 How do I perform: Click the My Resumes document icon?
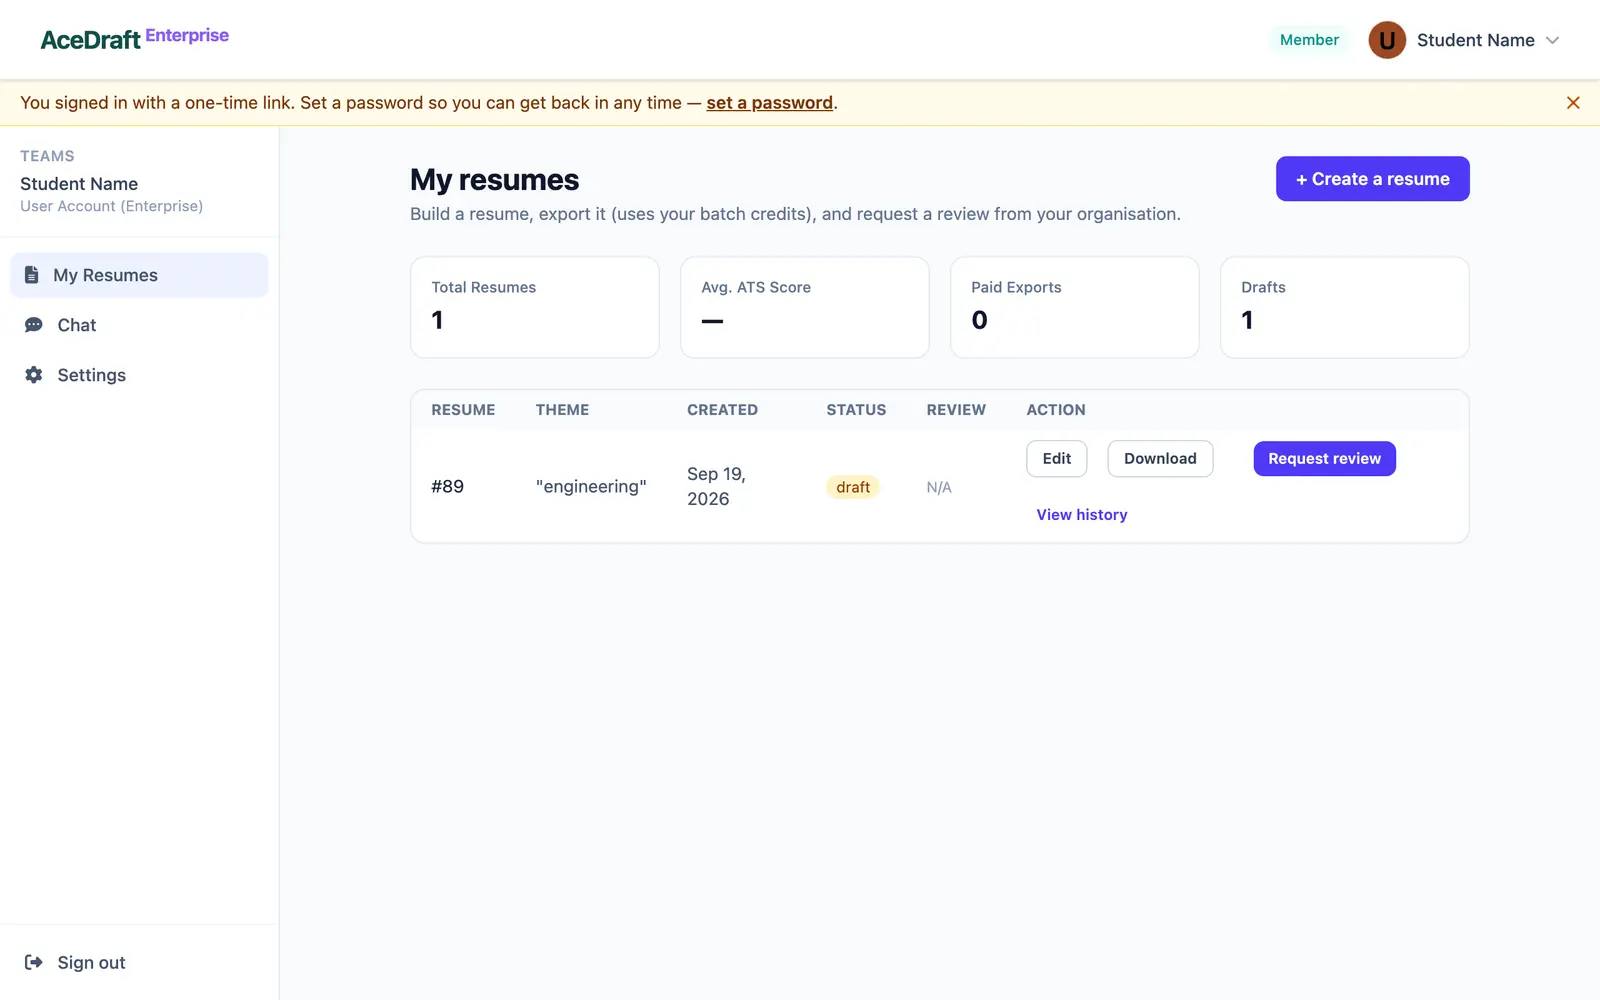point(32,275)
